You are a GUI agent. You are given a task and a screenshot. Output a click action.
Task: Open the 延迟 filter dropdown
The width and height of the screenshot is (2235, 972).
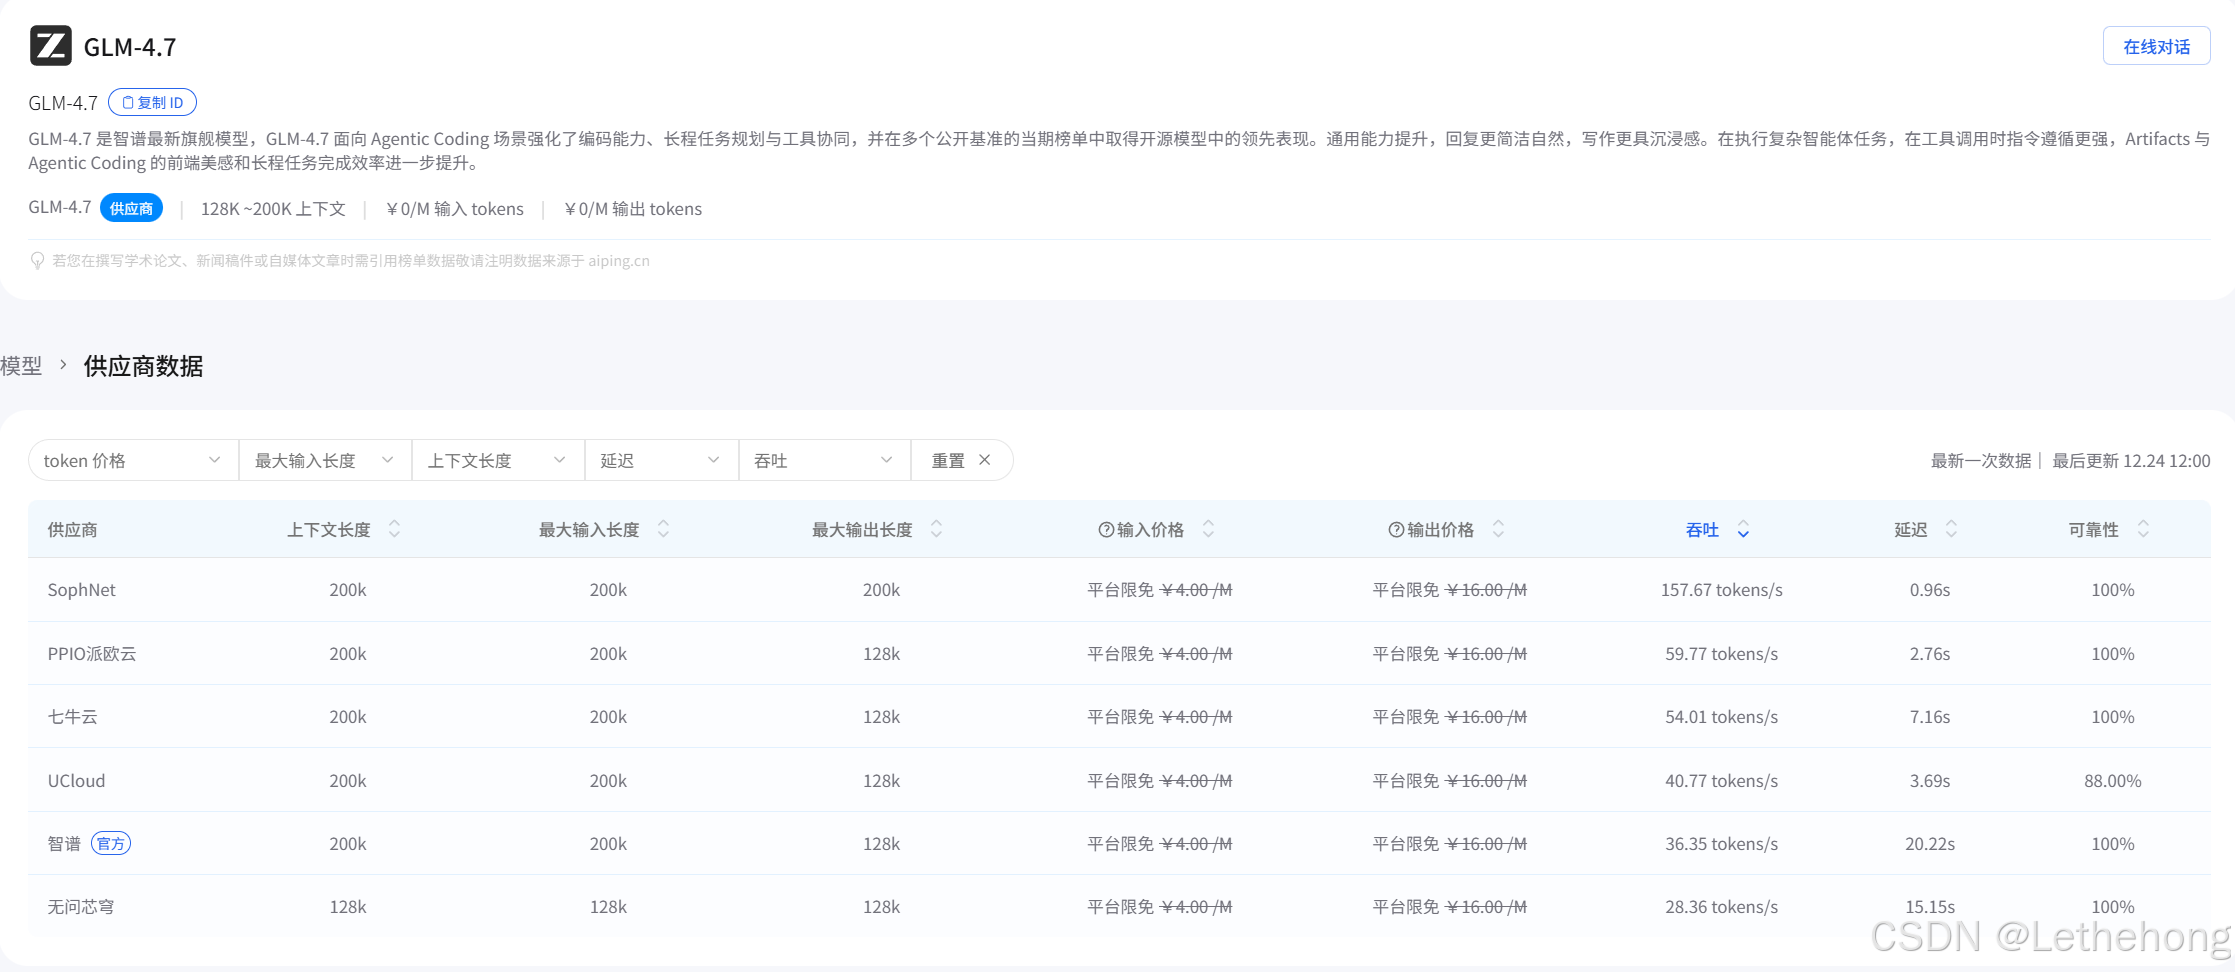point(661,460)
